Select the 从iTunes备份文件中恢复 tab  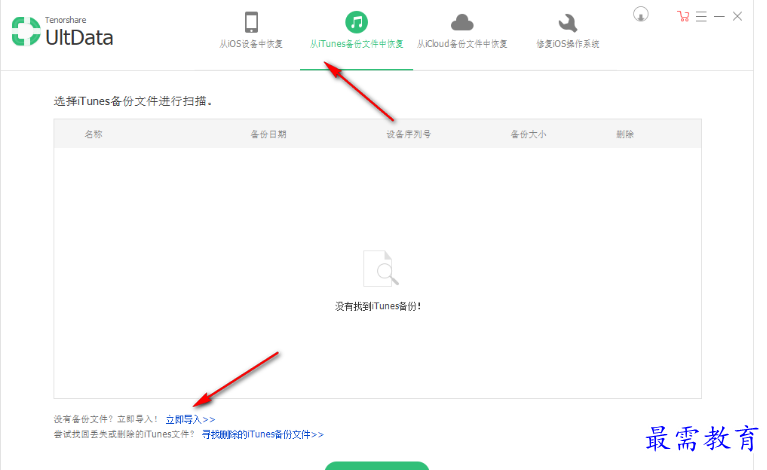click(357, 44)
